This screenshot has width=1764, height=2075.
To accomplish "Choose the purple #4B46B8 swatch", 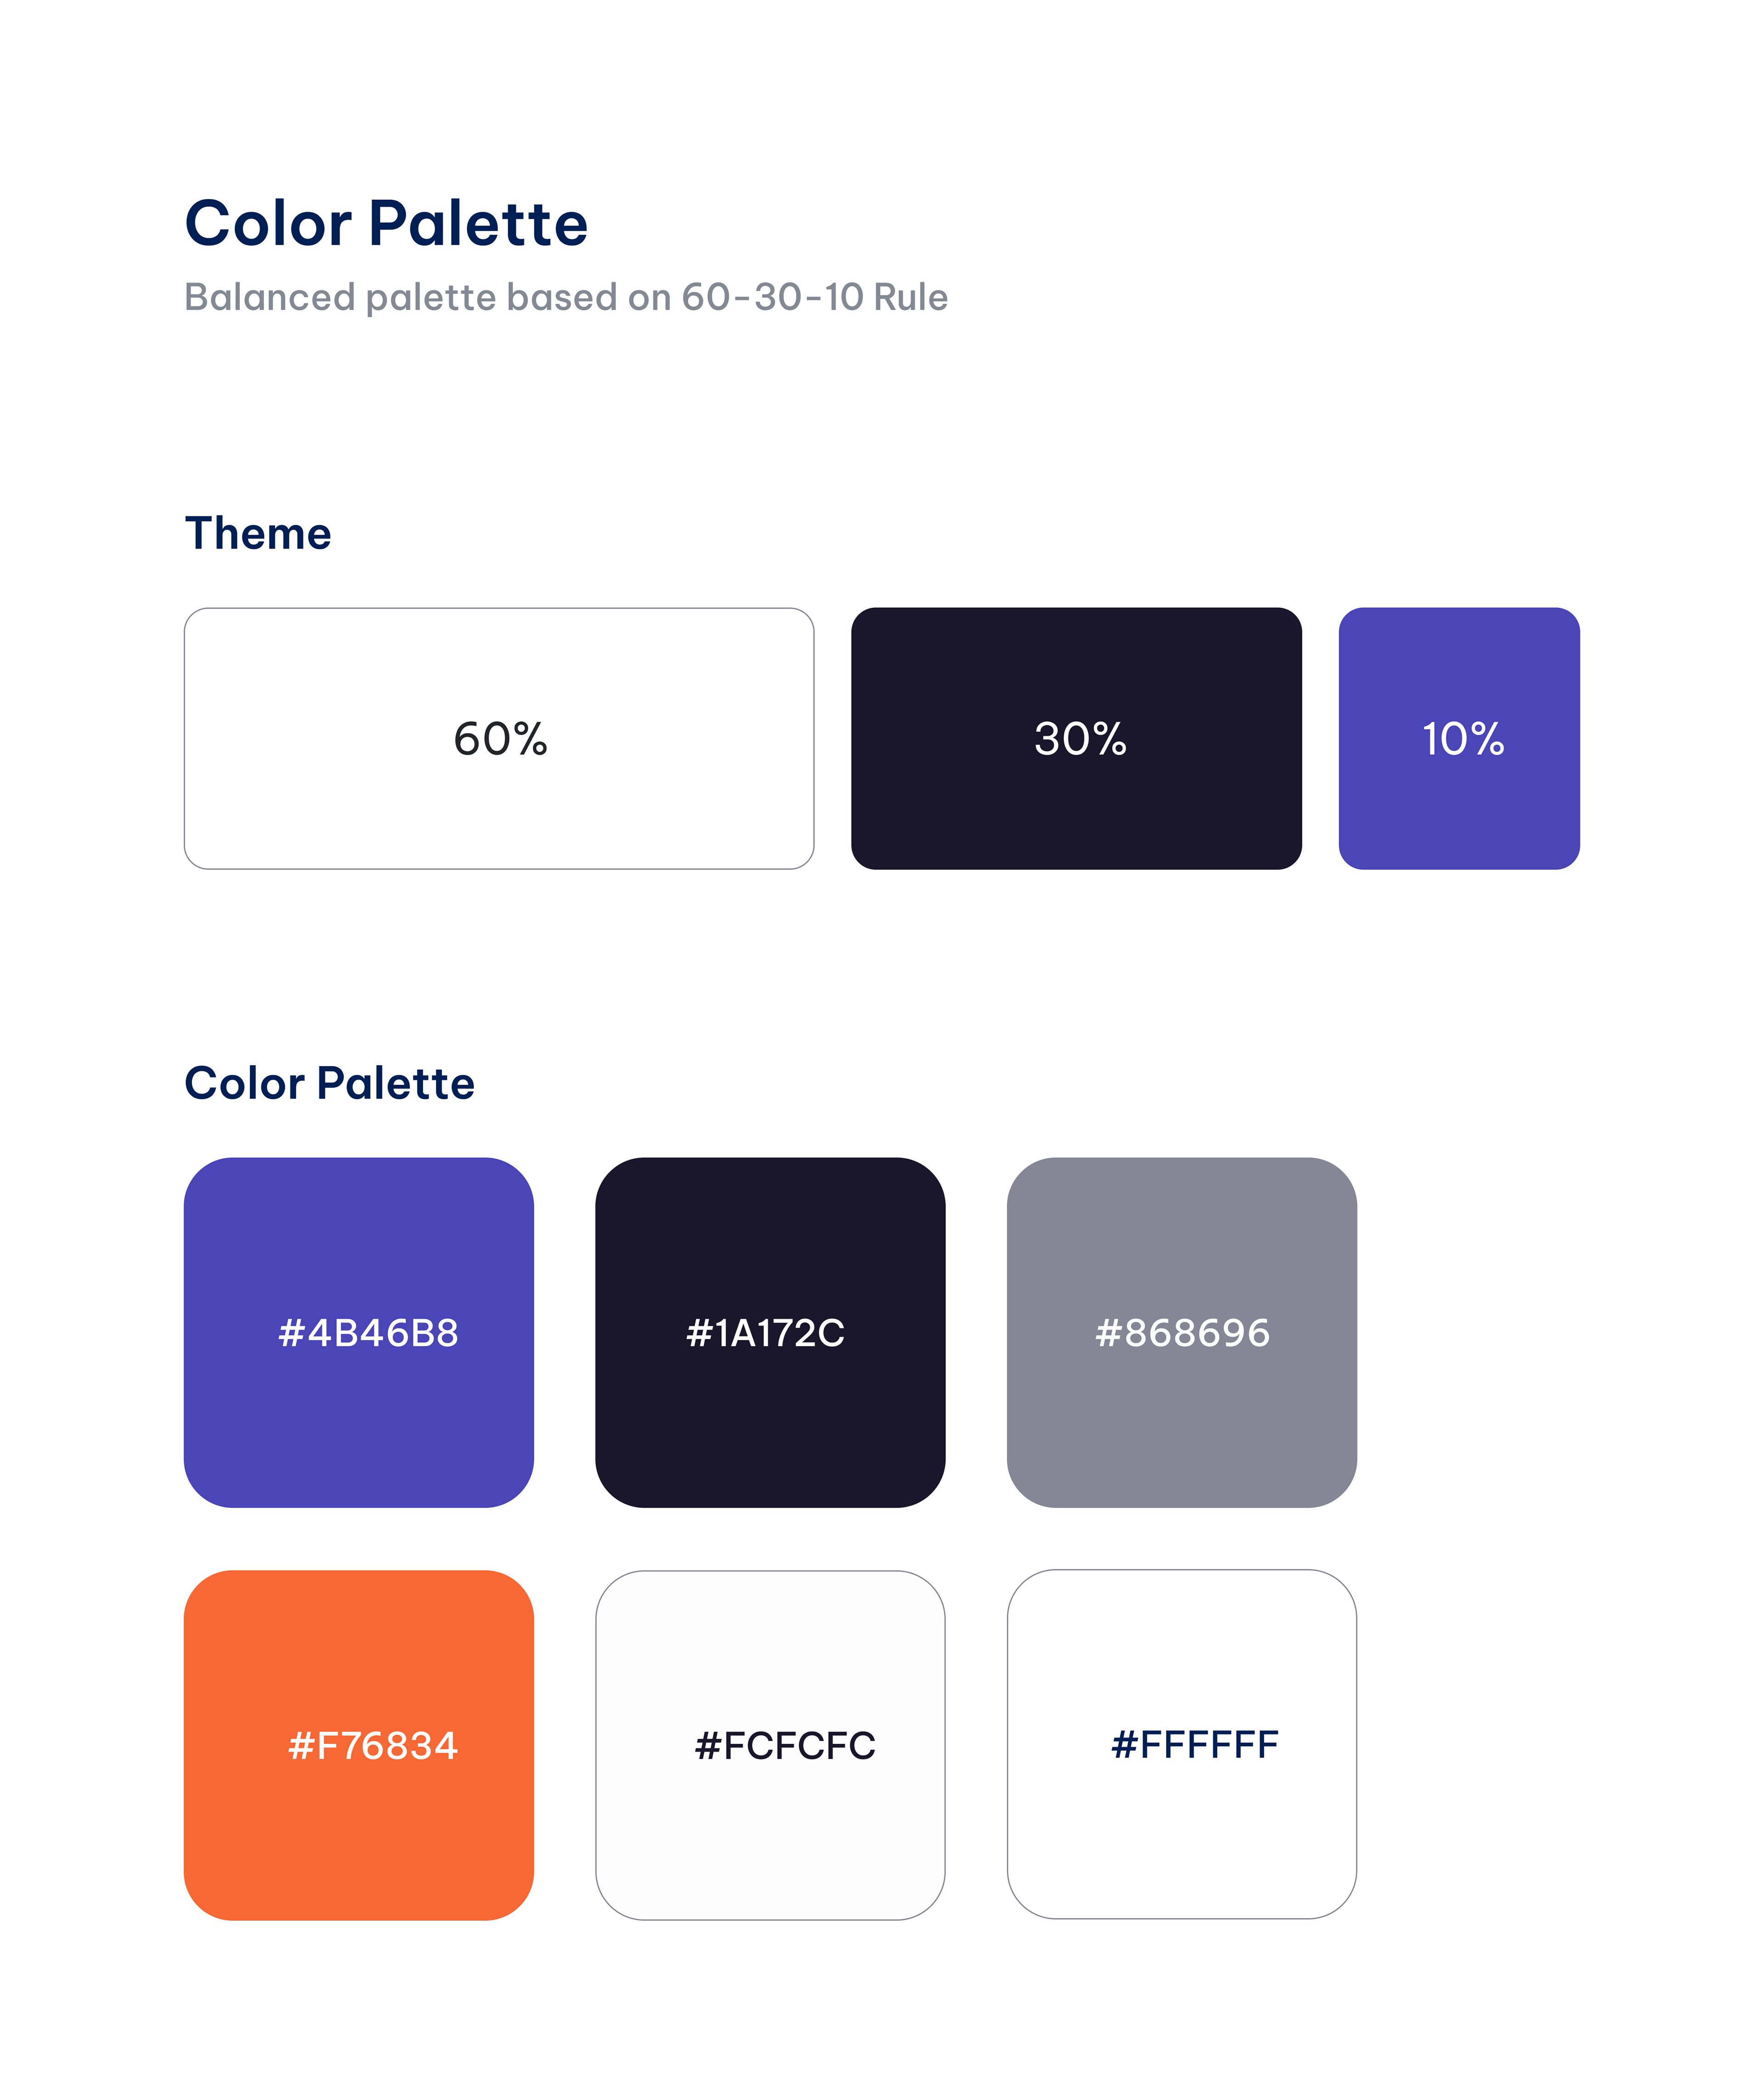I will 359,1333.
